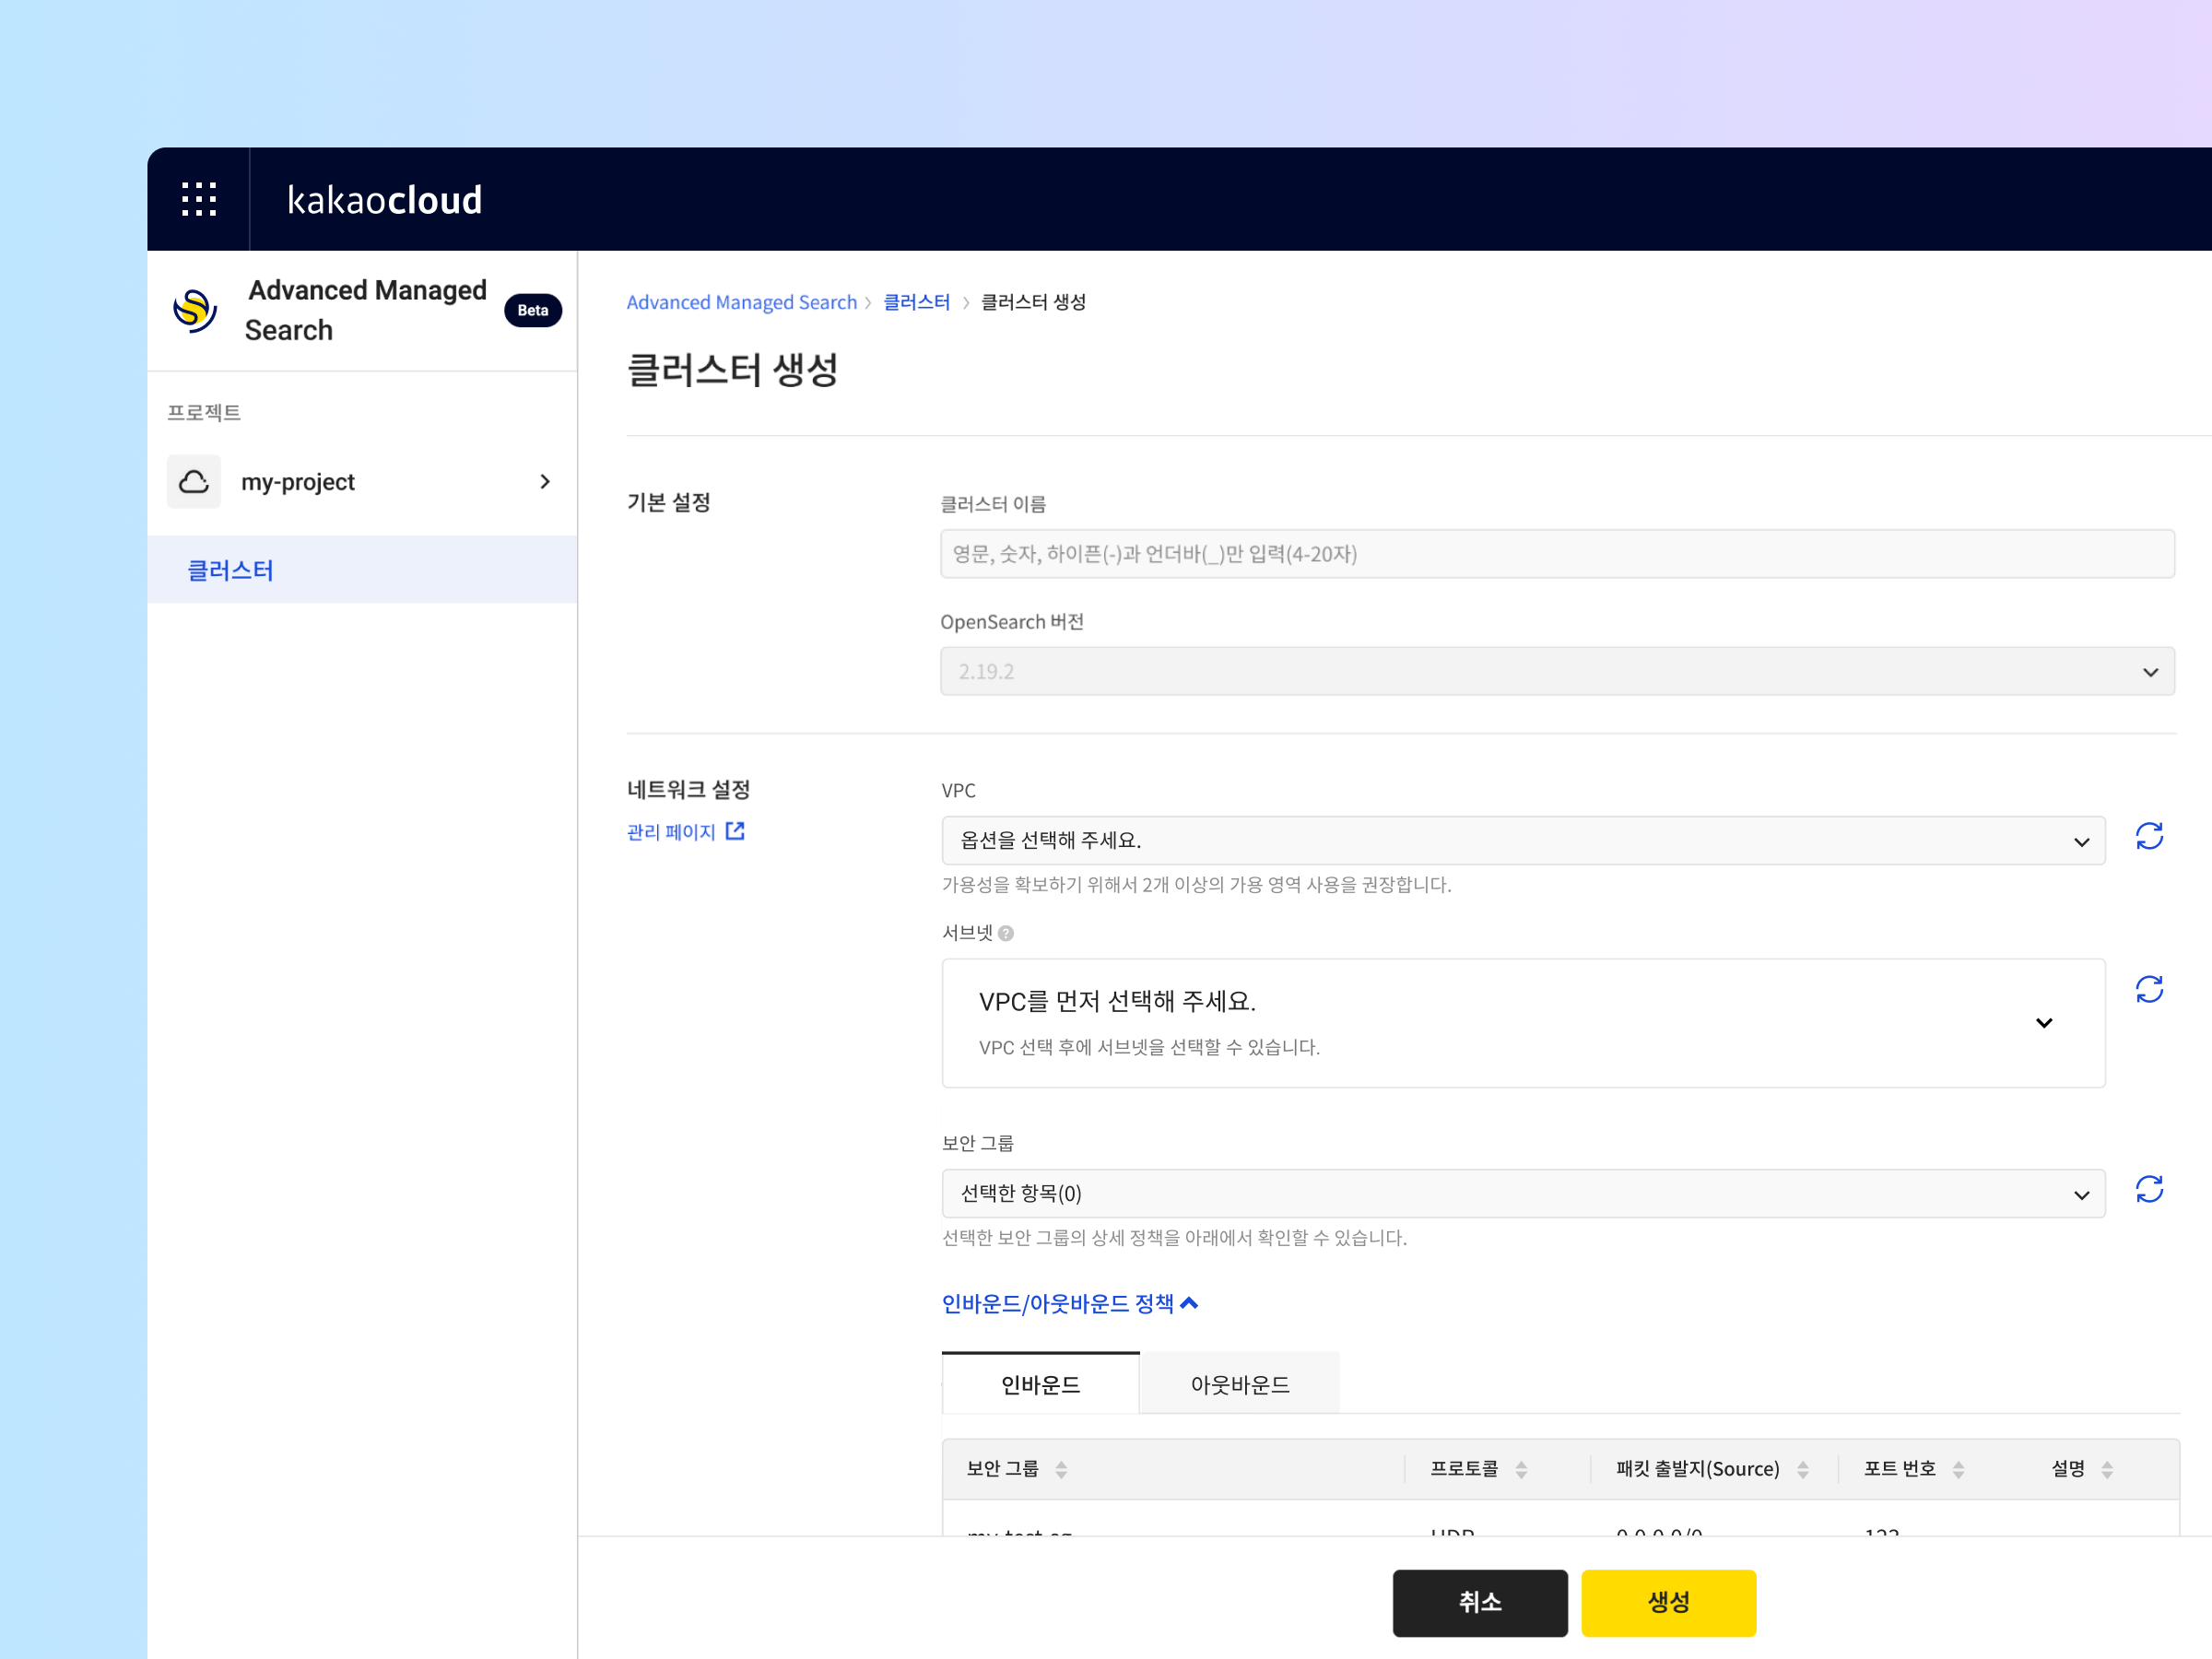Click the 생성 button
2212x1659 pixels.
coord(1668,1602)
